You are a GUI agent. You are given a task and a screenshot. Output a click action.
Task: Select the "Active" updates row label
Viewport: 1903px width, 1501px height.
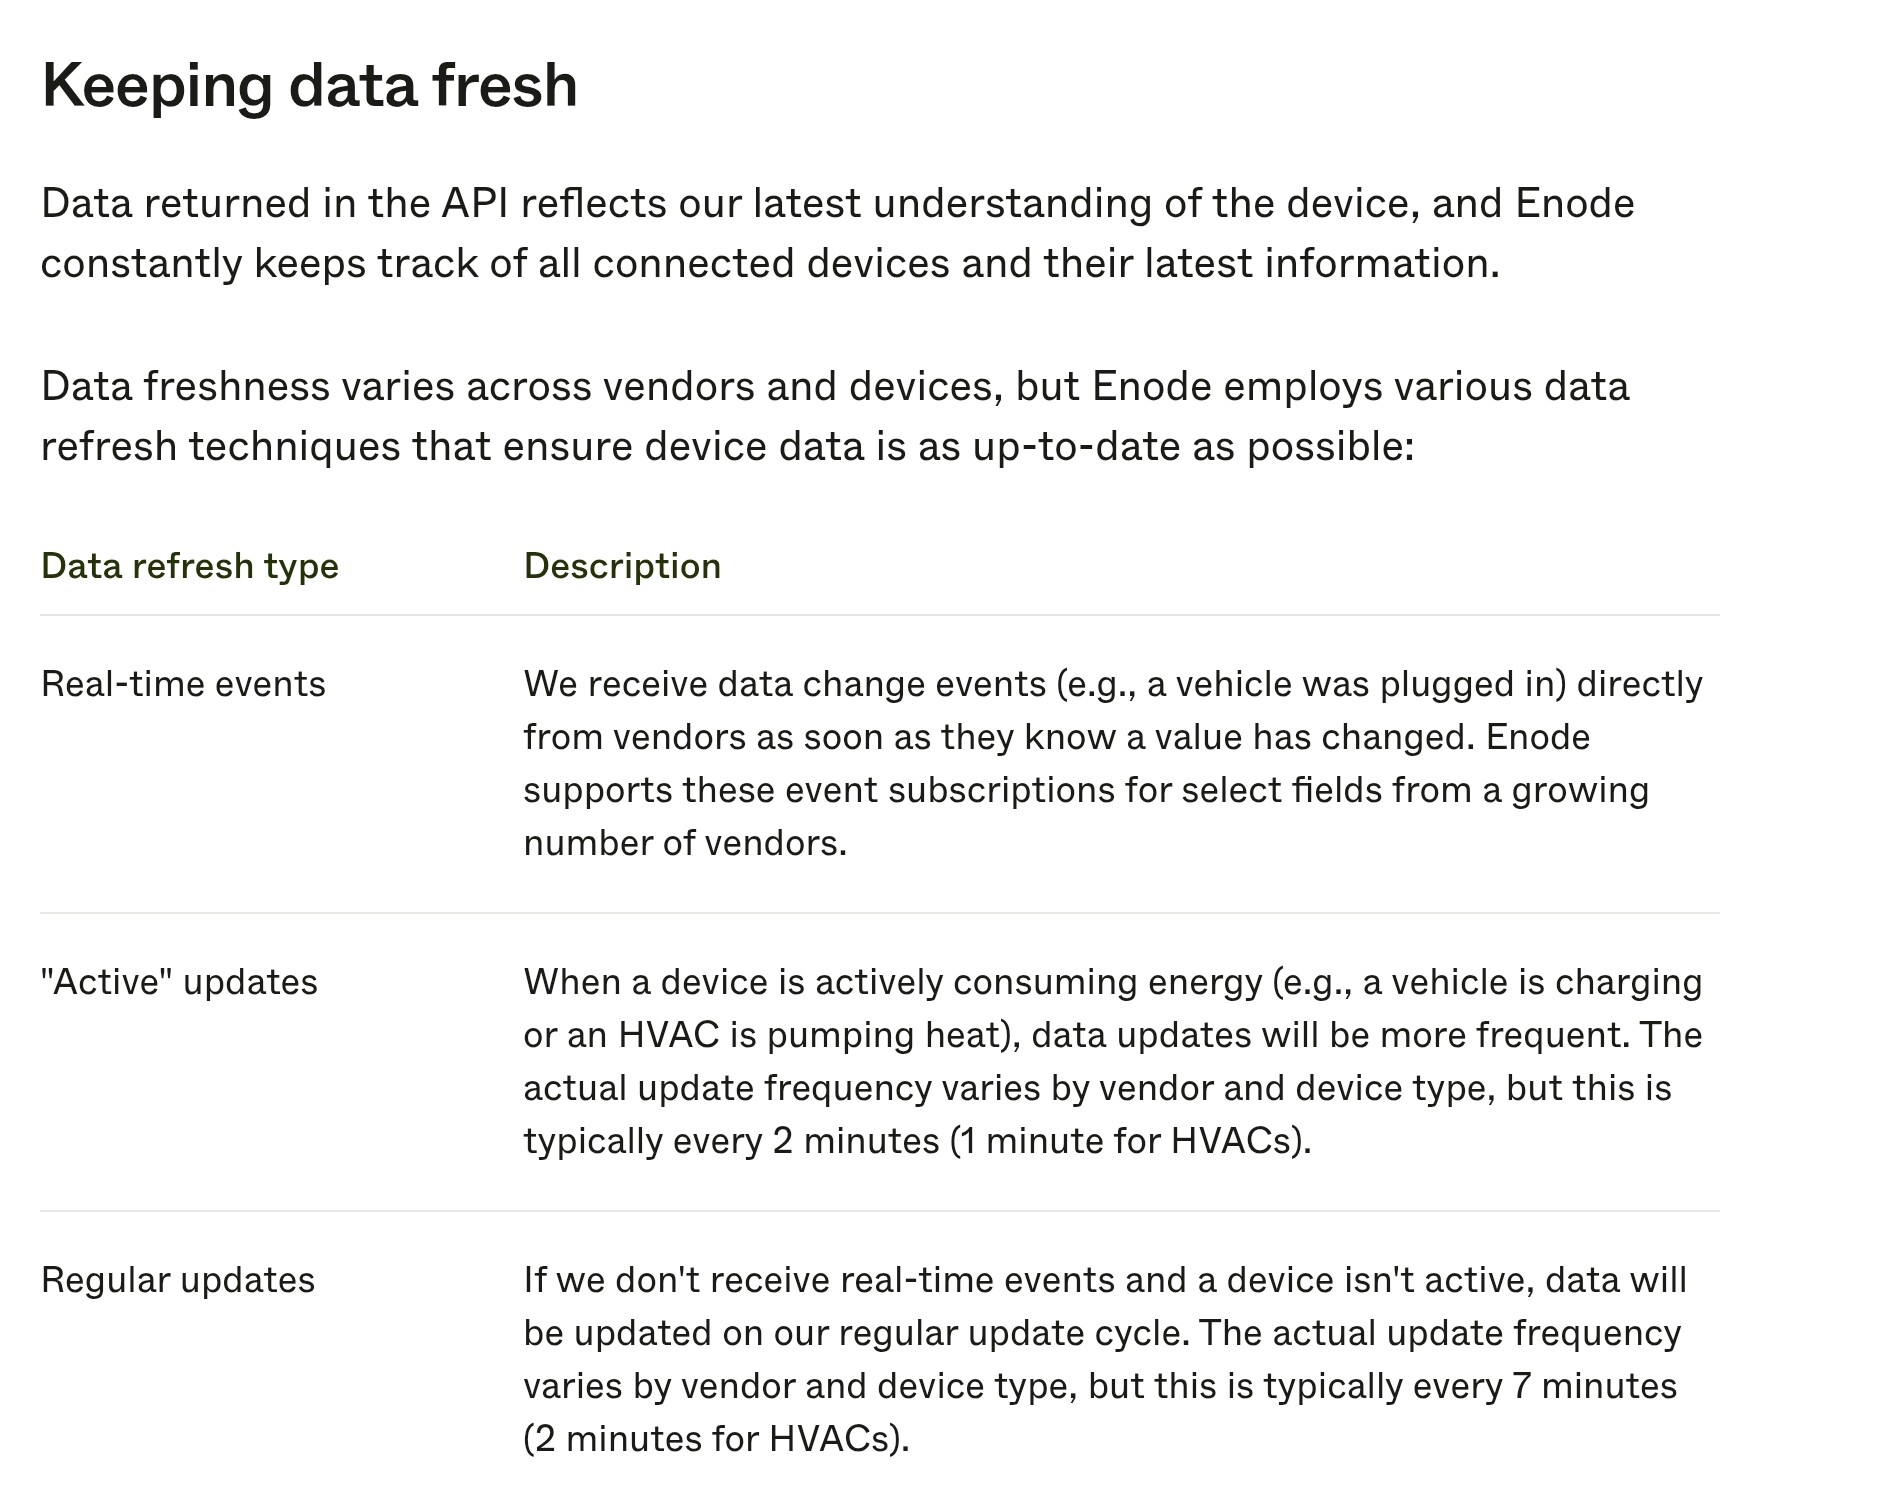(x=179, y=982)
